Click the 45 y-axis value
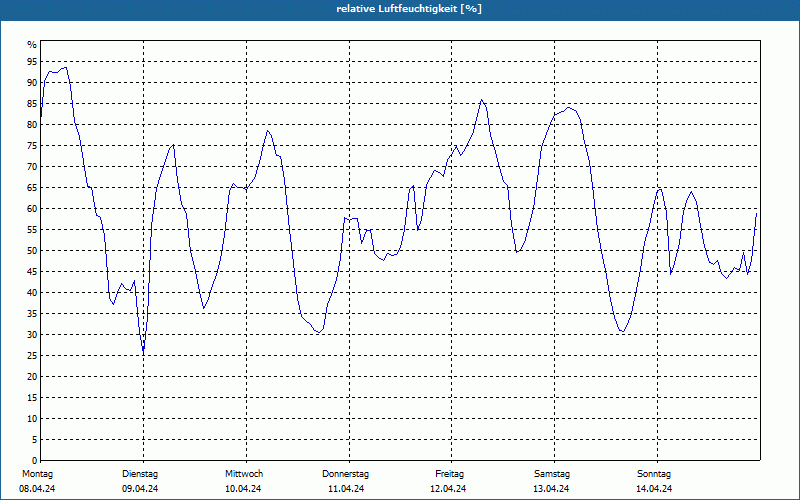 coord(32,271)
